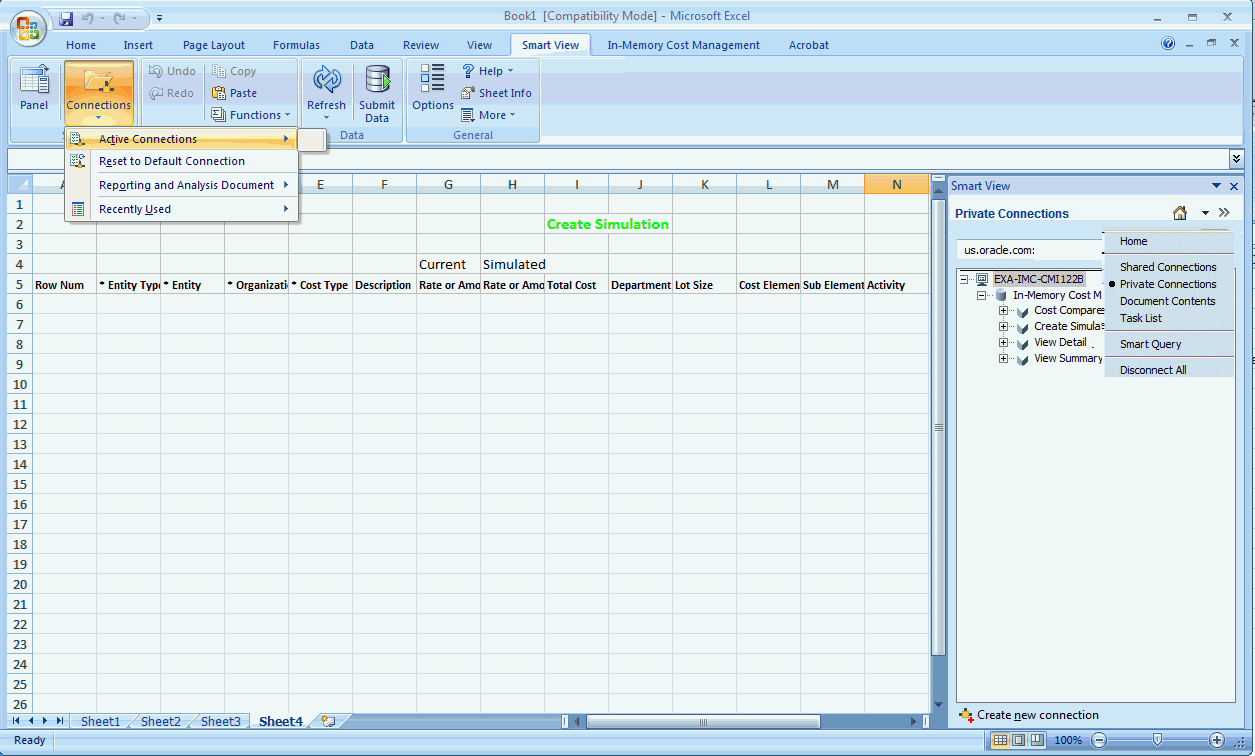The height and width of the screenshot is (756, 1255).
Task: Click the Save icon in the quick access toolbar
Action: (x=66, y=18)
